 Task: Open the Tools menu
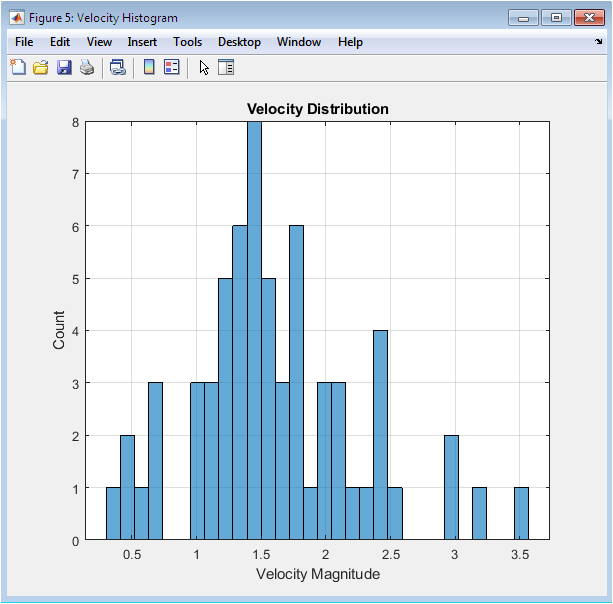point(187,42)
